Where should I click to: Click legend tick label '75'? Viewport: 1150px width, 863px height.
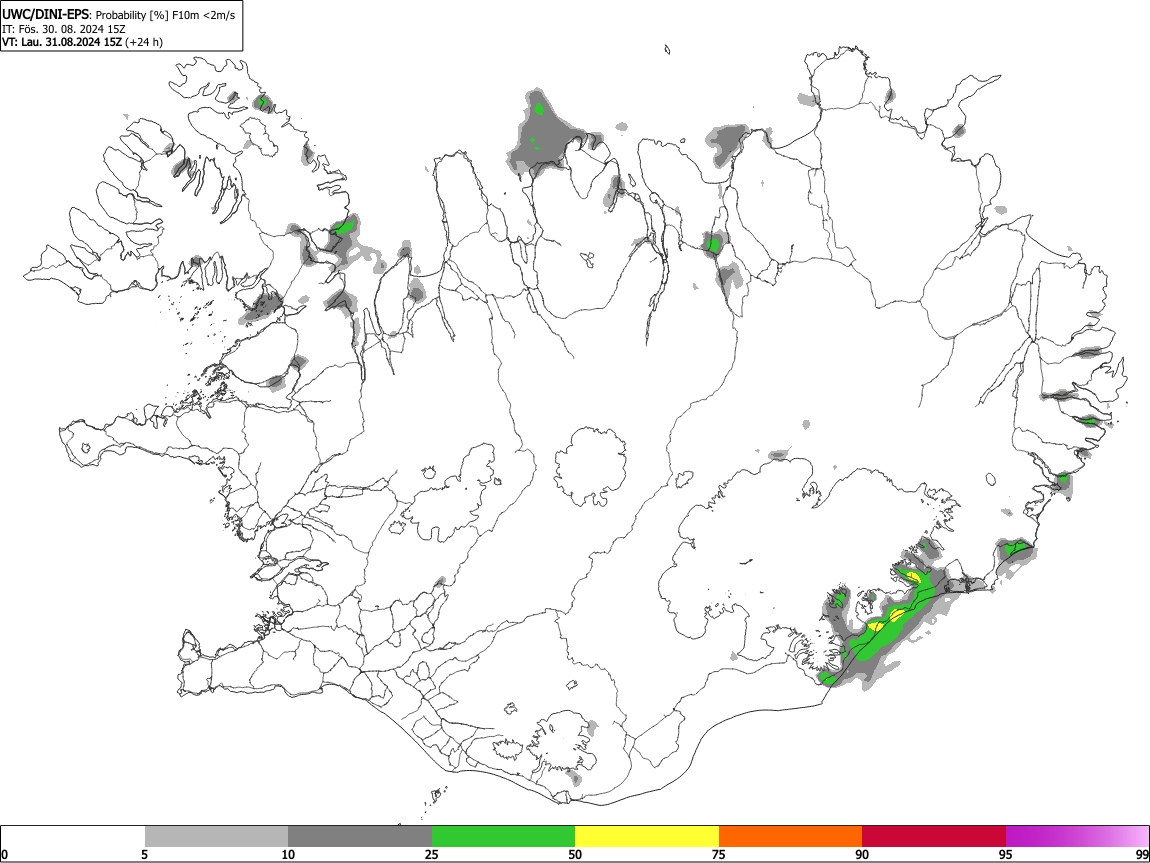click(719, 854)
